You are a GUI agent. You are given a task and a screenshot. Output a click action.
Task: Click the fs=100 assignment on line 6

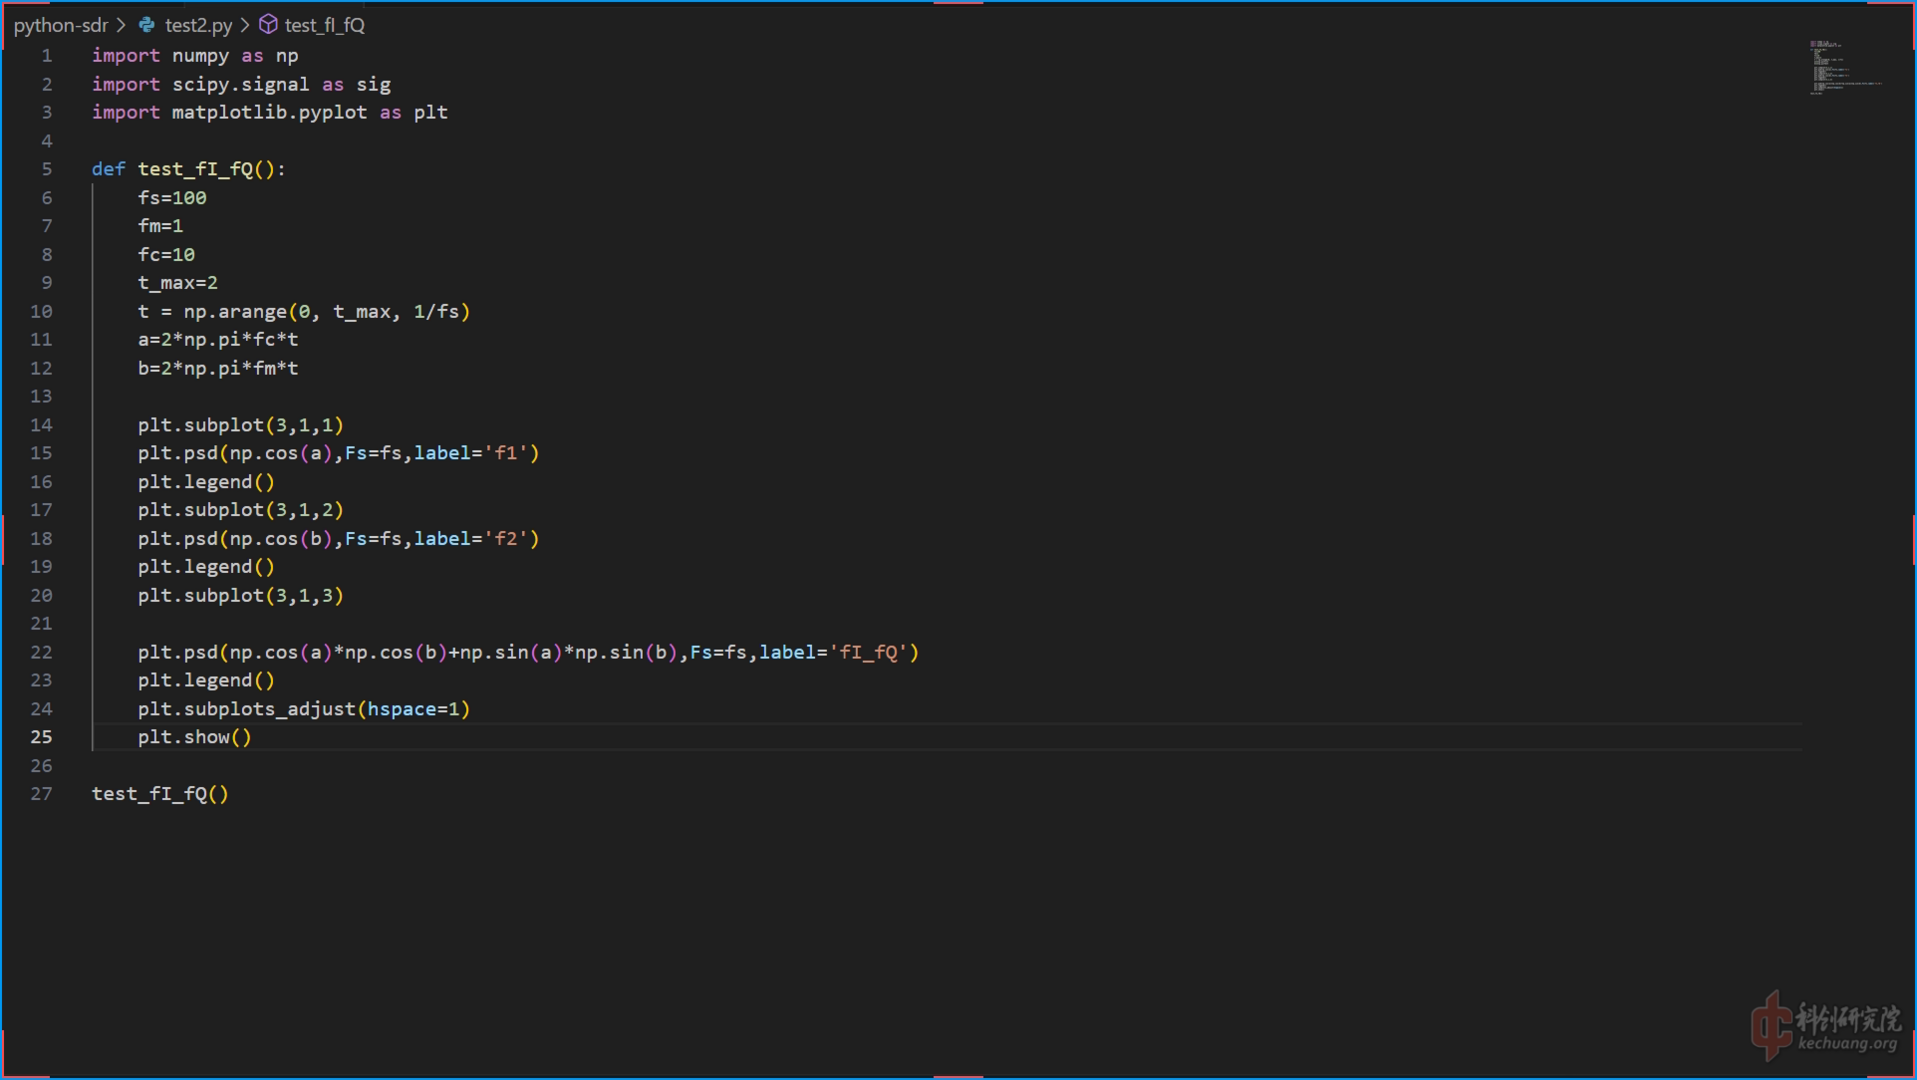(172, 198)
